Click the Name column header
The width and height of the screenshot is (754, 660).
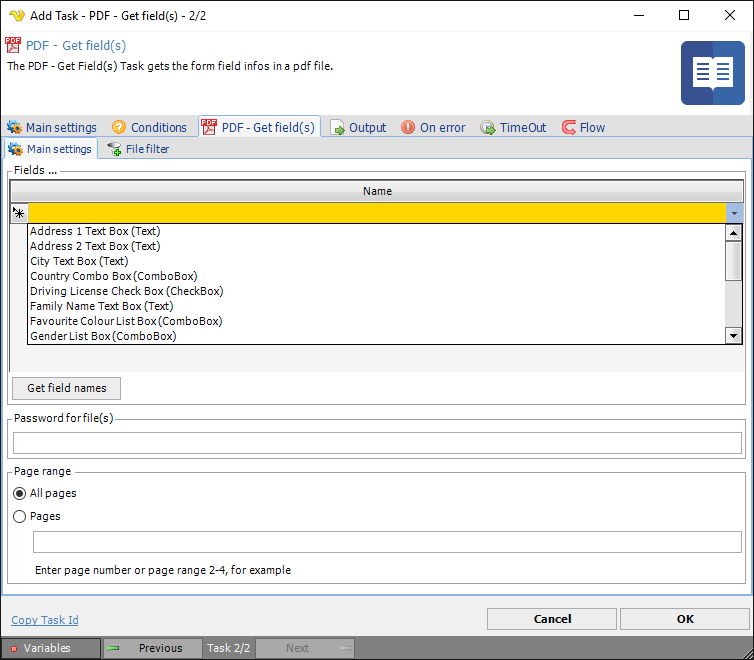[x=377, y=191]
